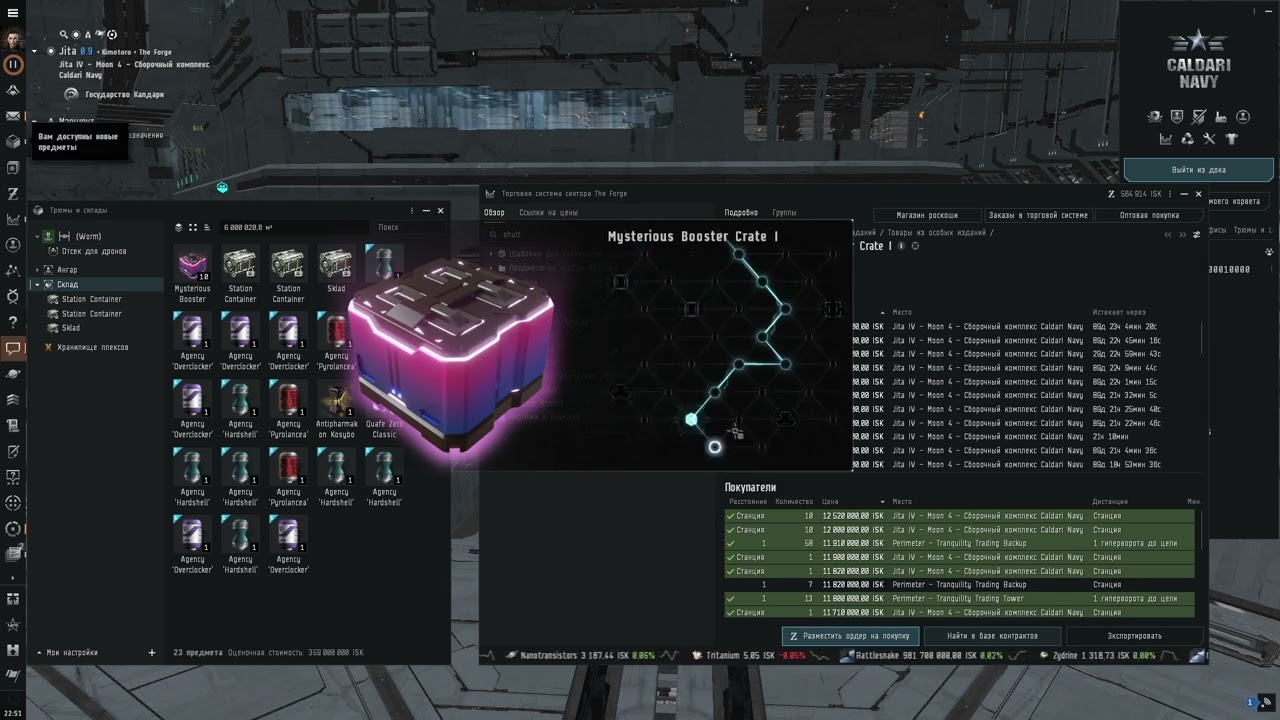Click Nanotransistors ticker entry
This screenshot has width=1280, height=720.
(579, 656)
